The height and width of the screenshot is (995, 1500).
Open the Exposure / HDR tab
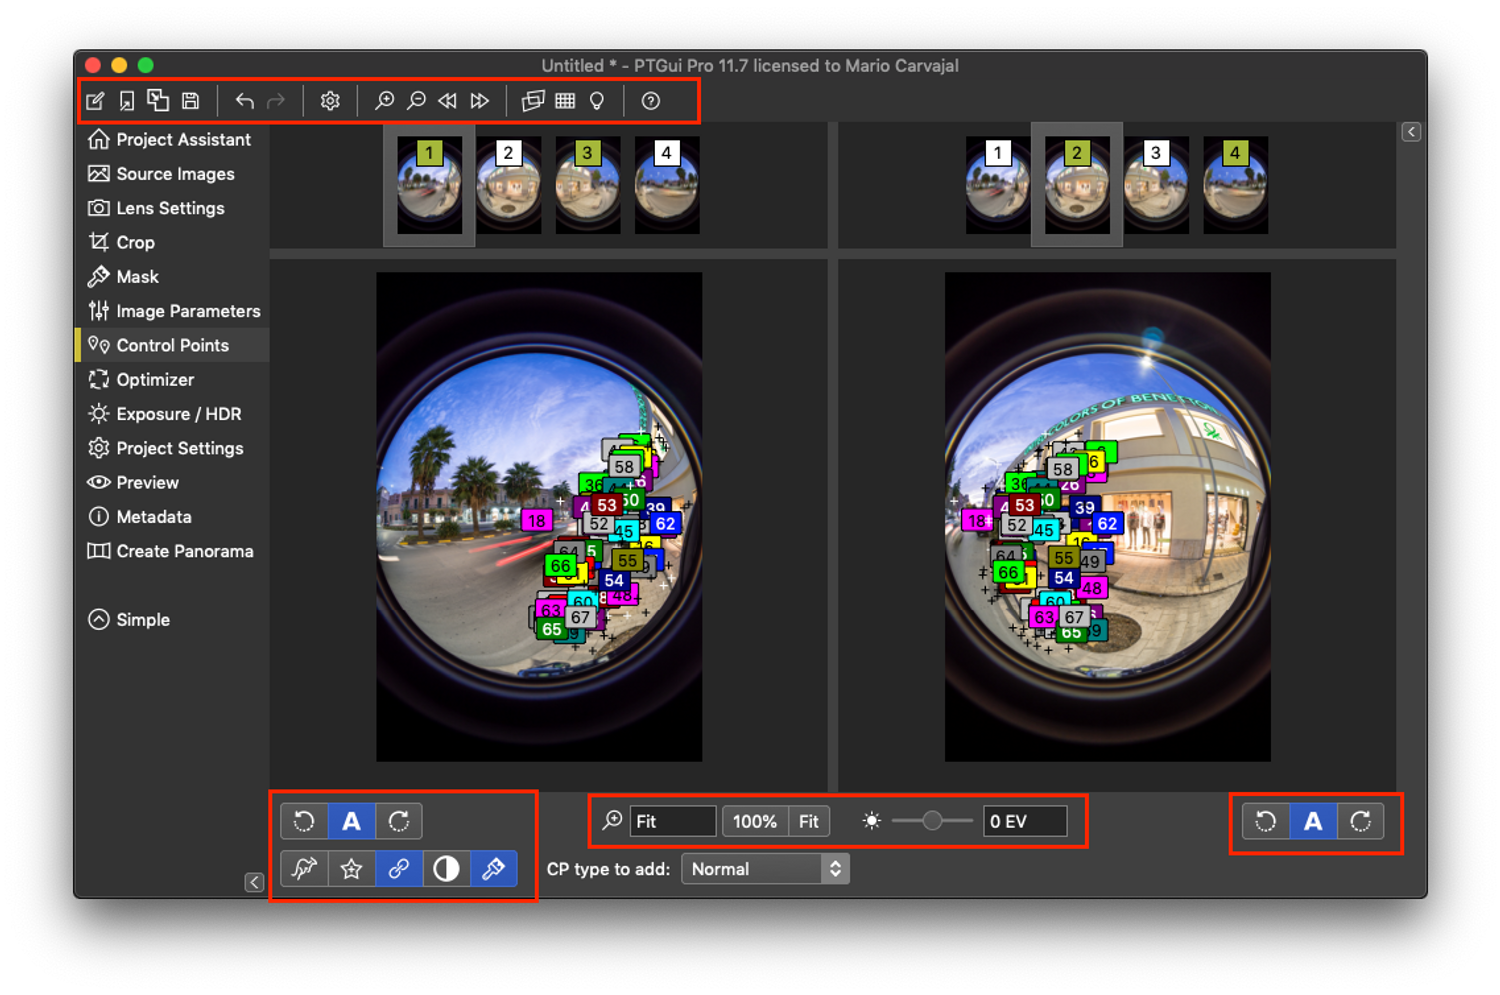coord(172,414)
